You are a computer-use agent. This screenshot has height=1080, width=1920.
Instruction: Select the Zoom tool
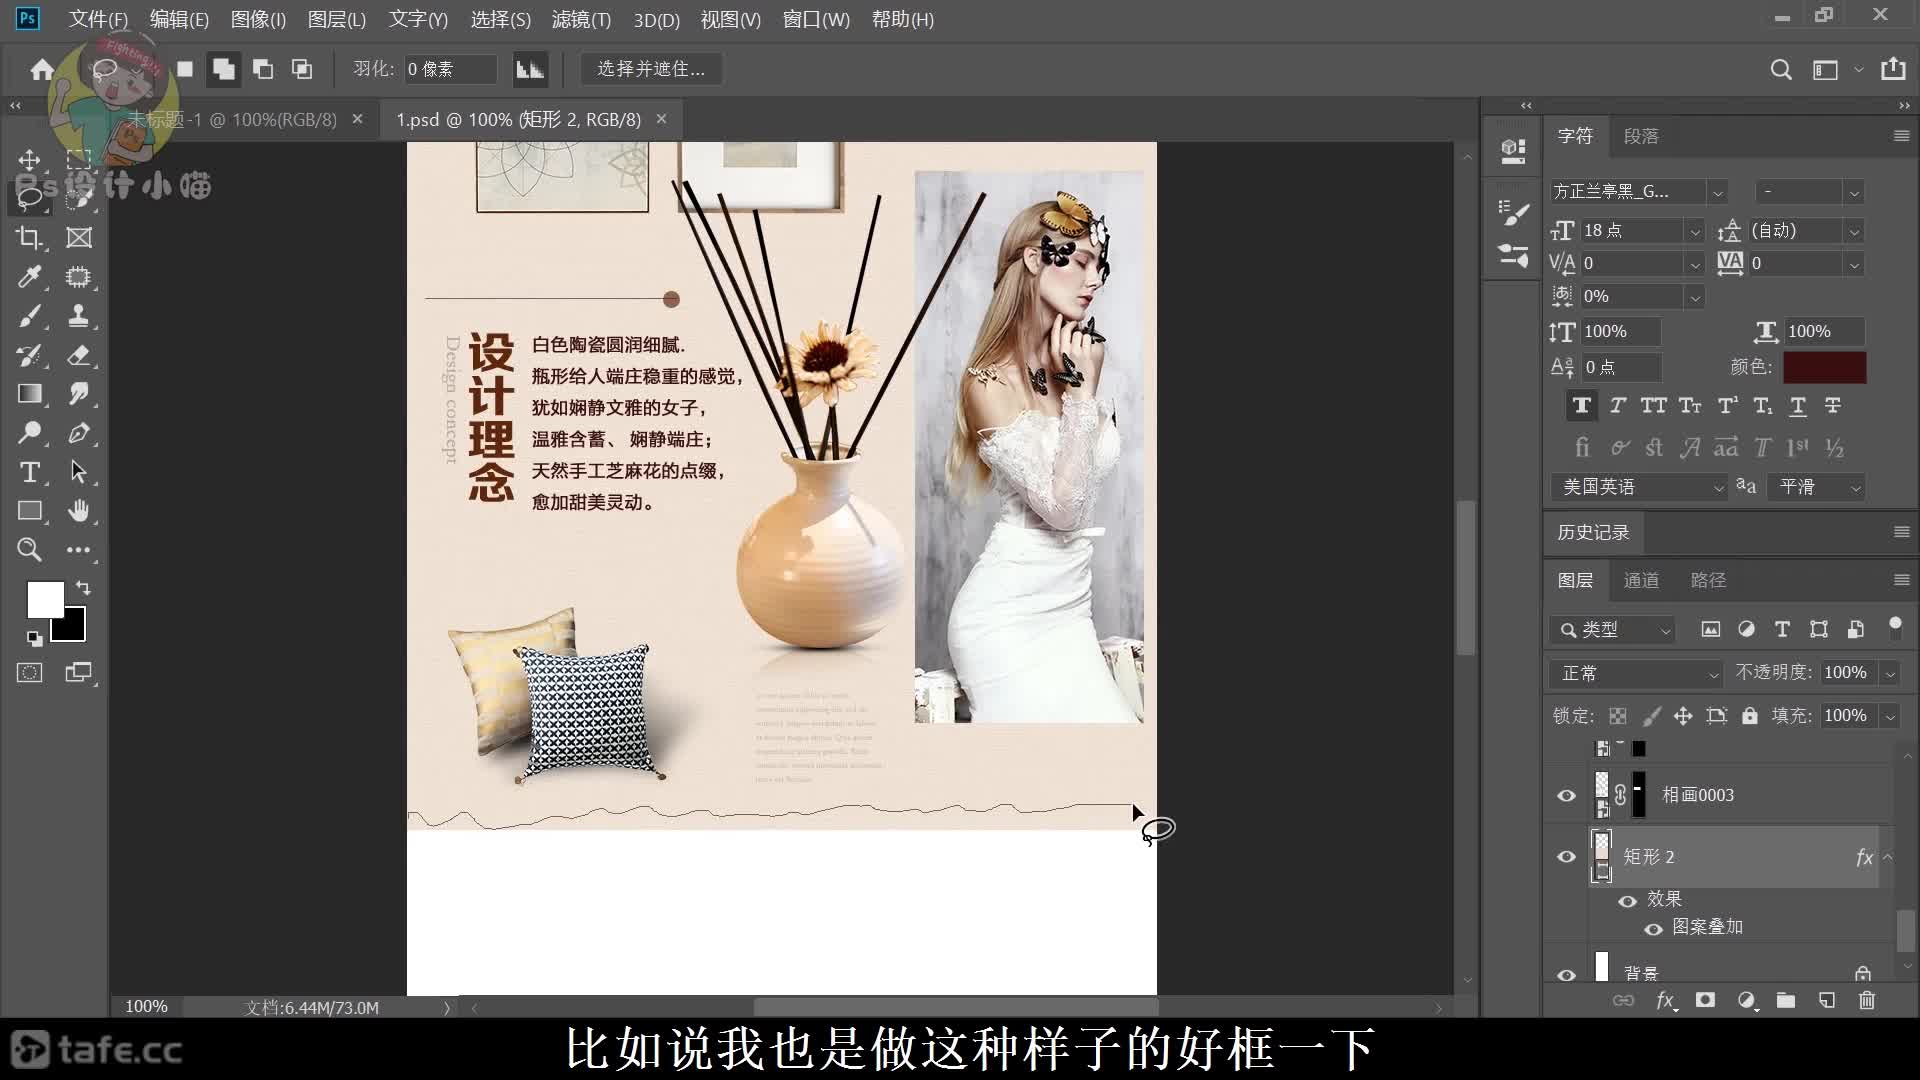coord(29,550)
